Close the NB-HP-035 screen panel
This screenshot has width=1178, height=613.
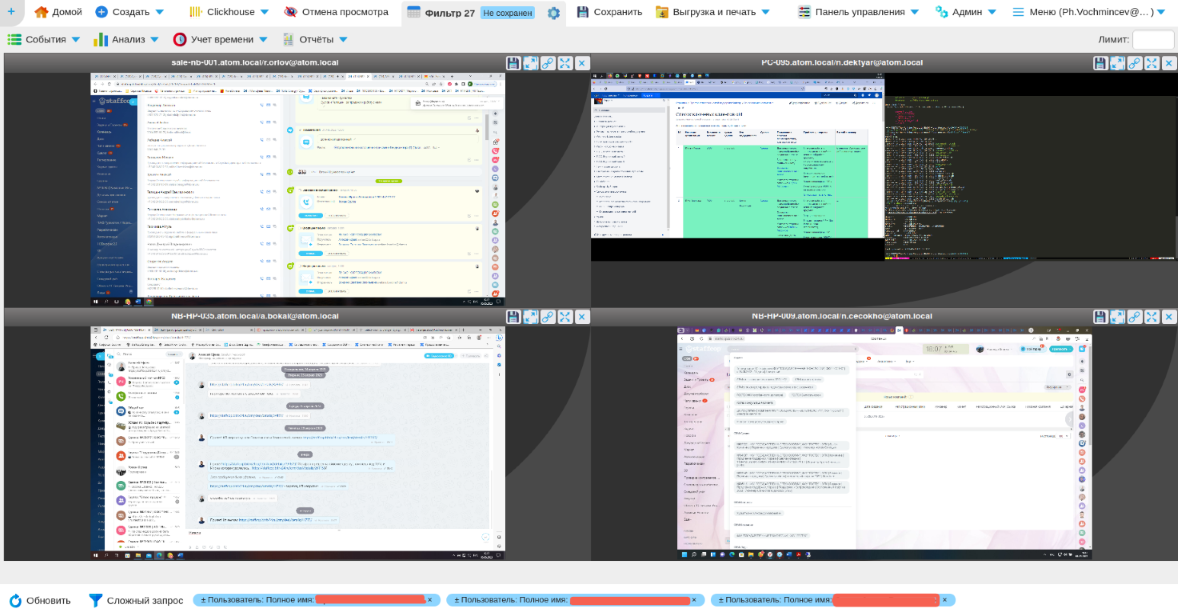click(582, 317)
